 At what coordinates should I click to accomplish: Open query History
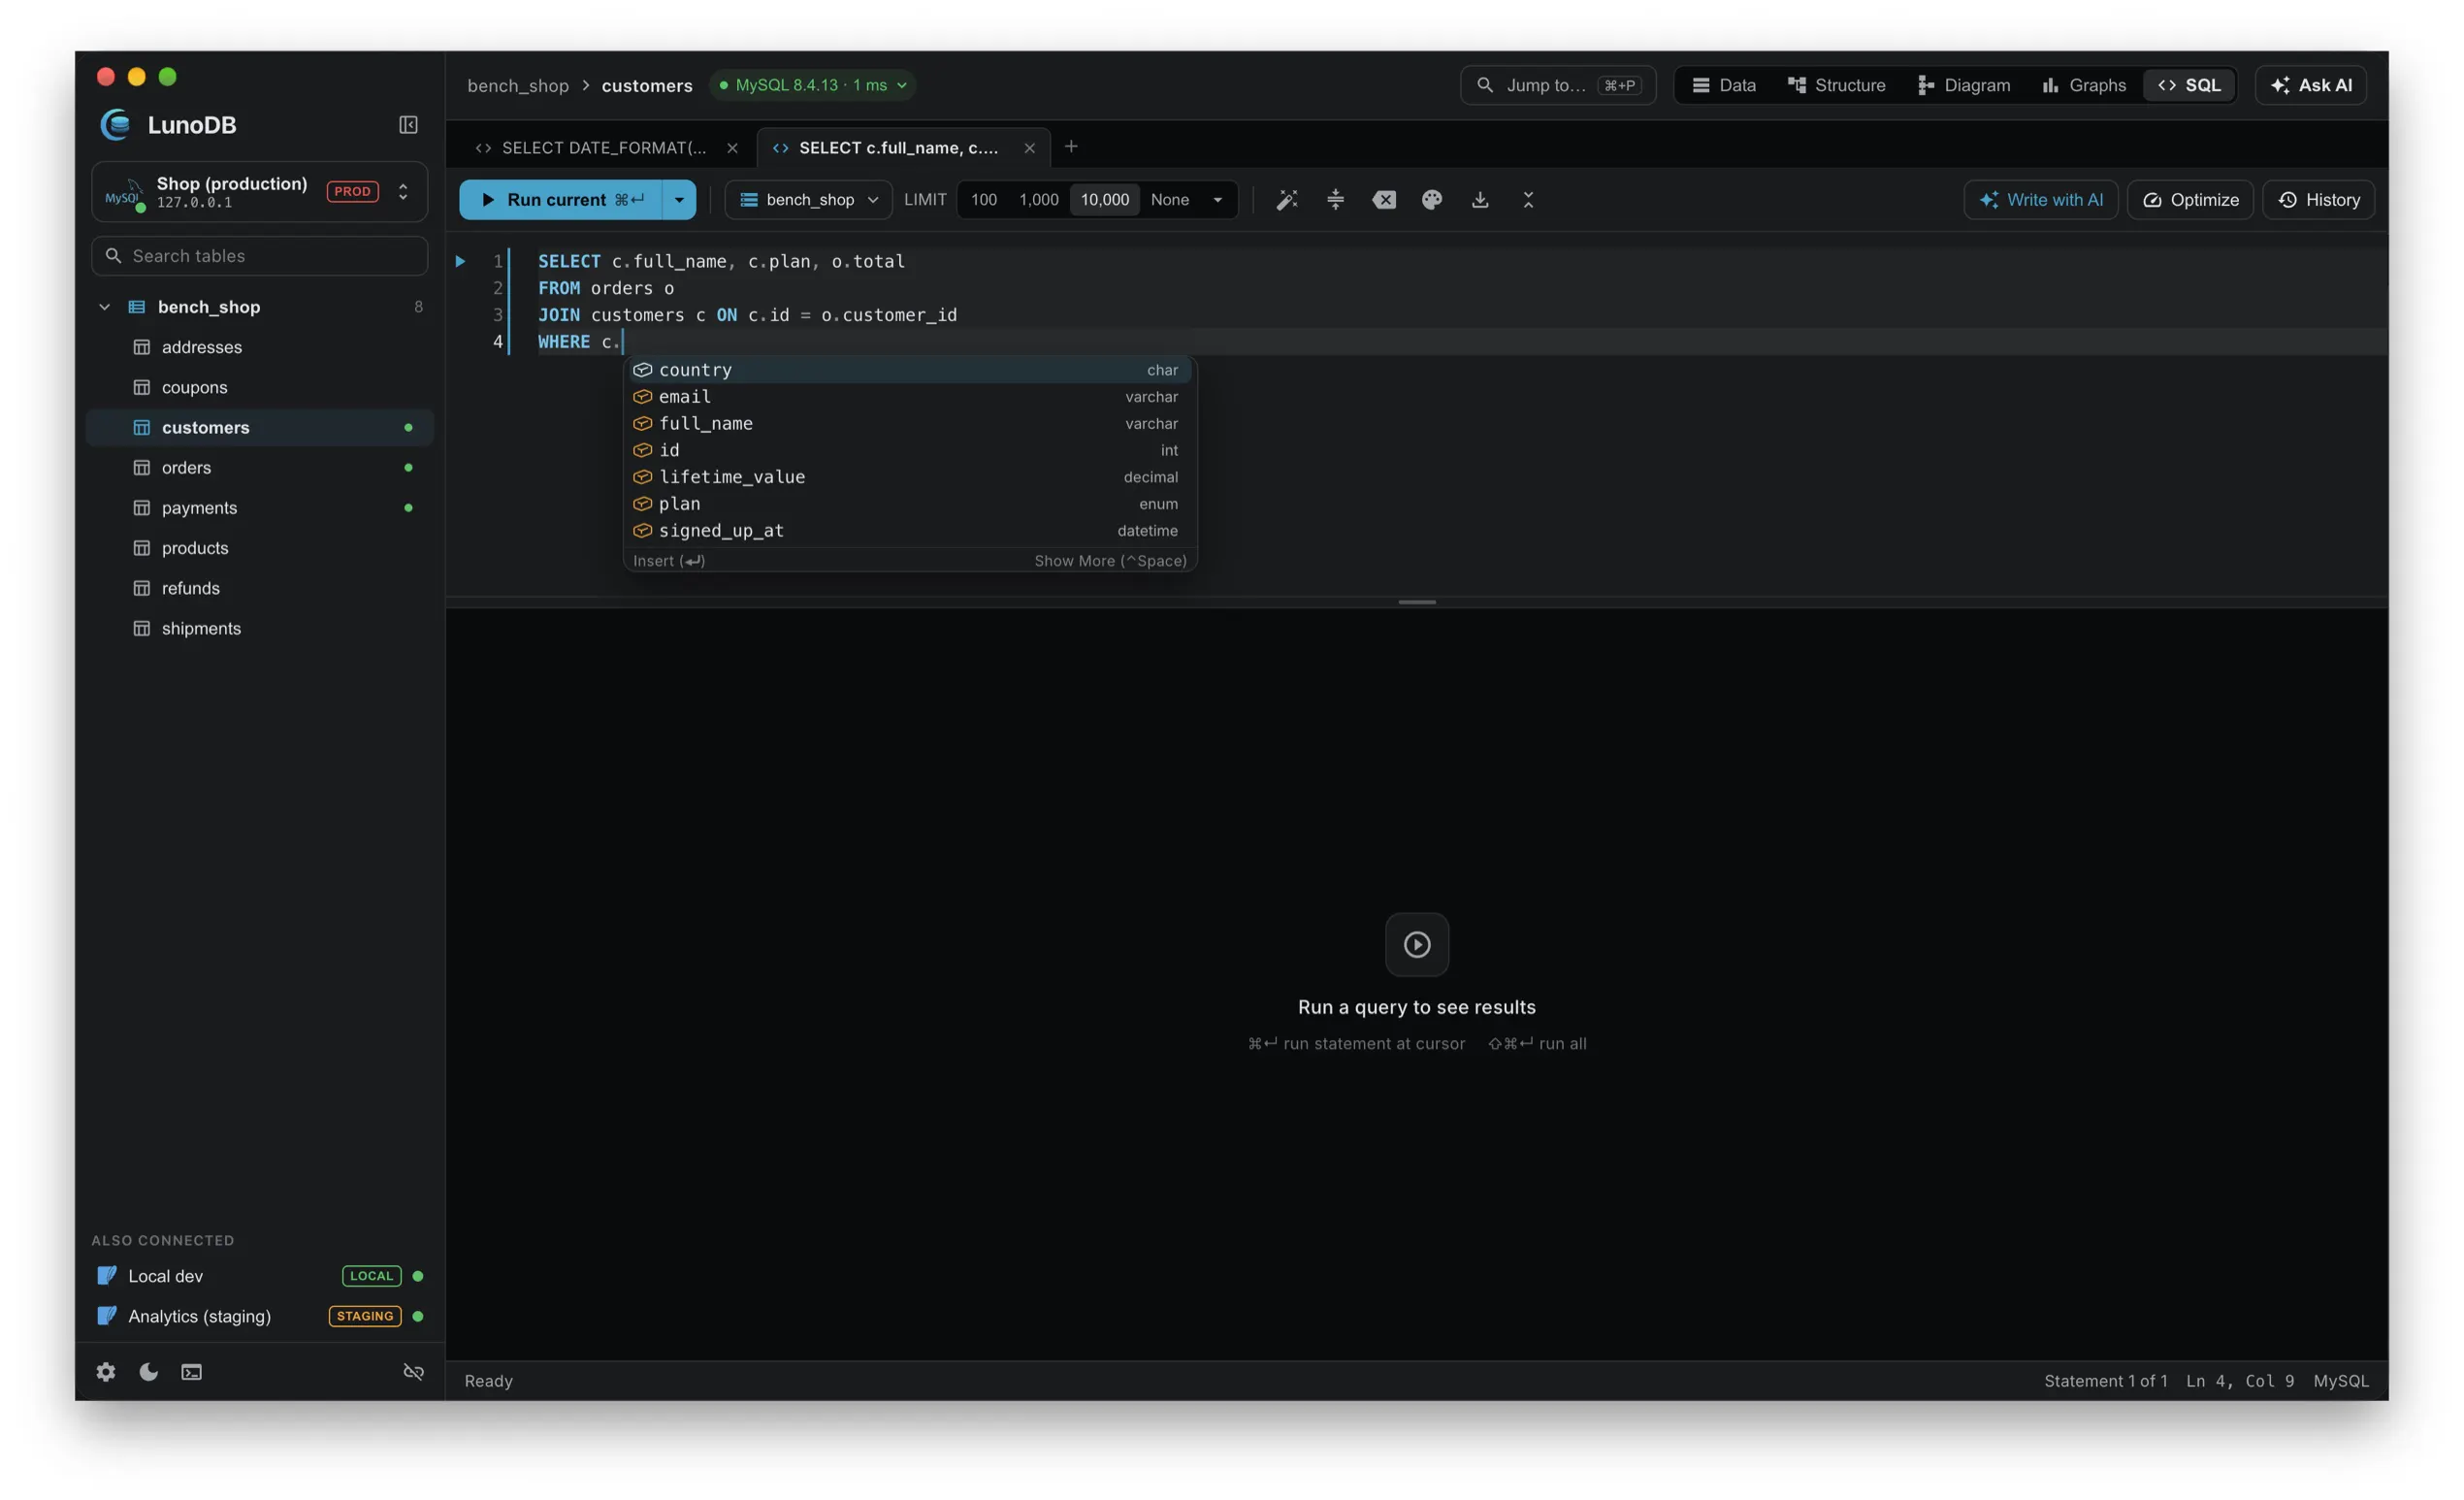[x=2318, y=200]
